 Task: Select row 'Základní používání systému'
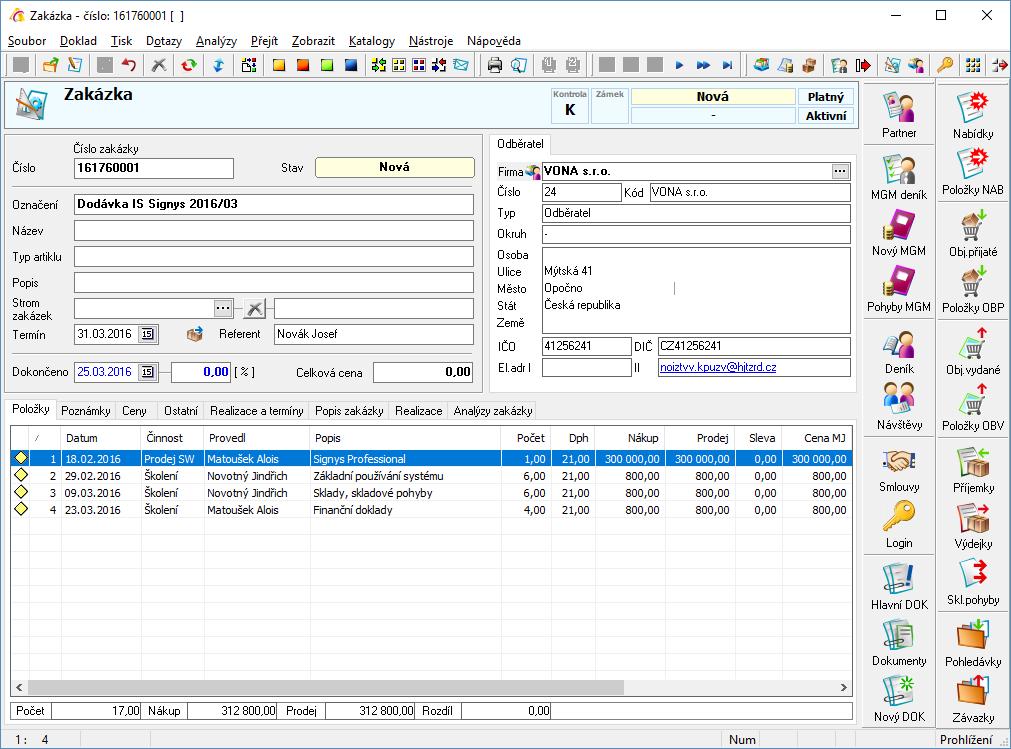(431, 476)
